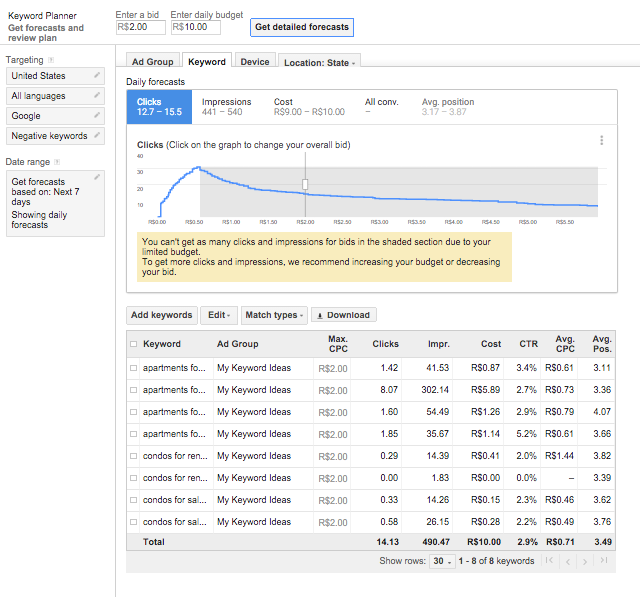
Task: Edit the United States targeting pencil icon
Action: coord(97,75)
